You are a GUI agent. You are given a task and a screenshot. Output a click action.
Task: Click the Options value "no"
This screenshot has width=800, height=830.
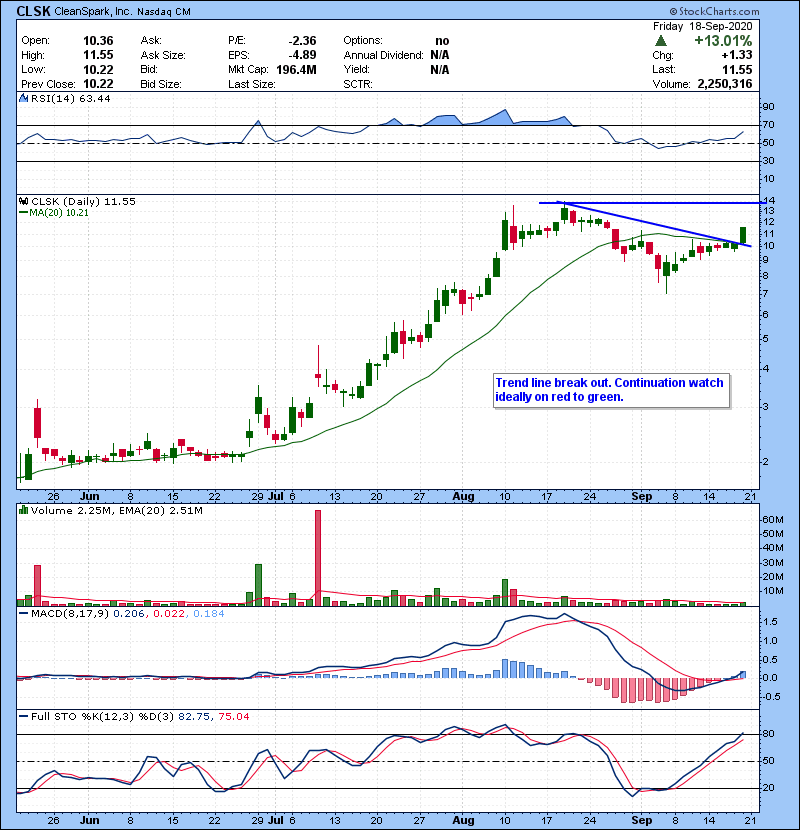pos(442,41)
